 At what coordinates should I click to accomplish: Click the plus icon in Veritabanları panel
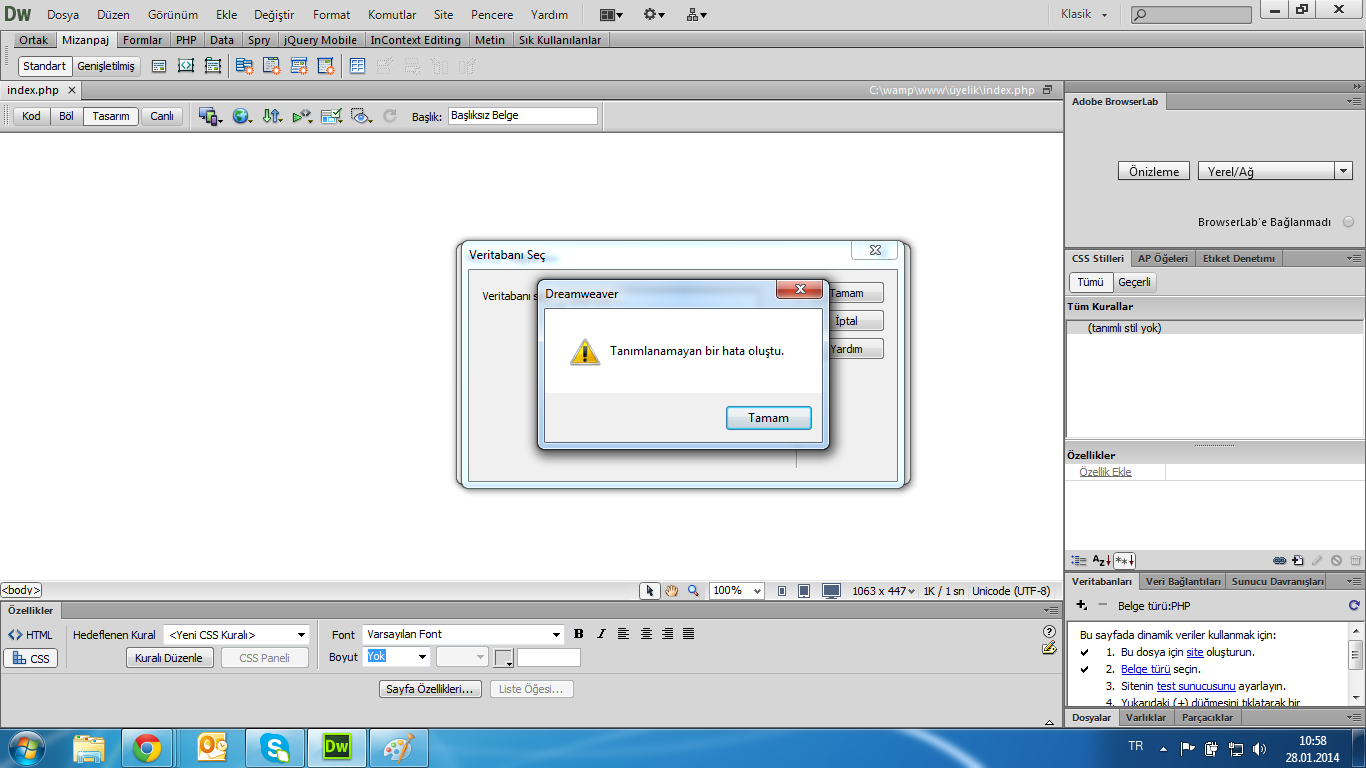[1081, 605]
